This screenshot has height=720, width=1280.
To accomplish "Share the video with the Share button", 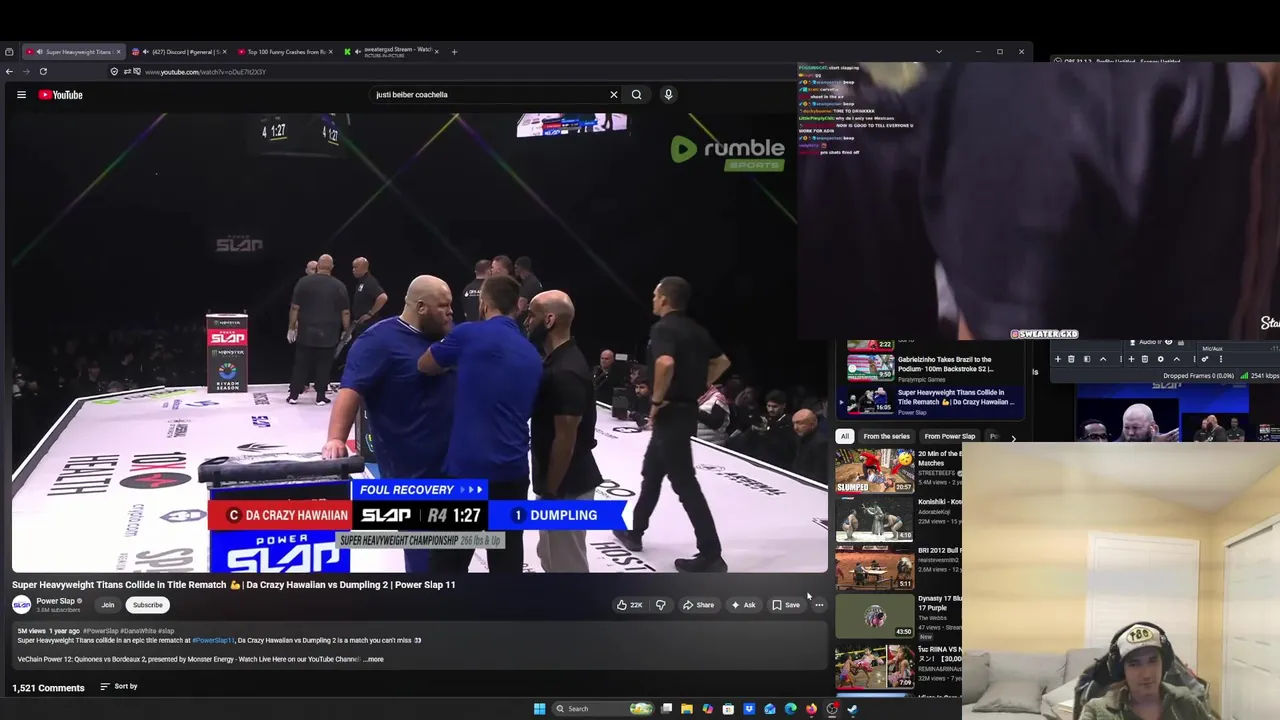I will (x=698, y=605).
